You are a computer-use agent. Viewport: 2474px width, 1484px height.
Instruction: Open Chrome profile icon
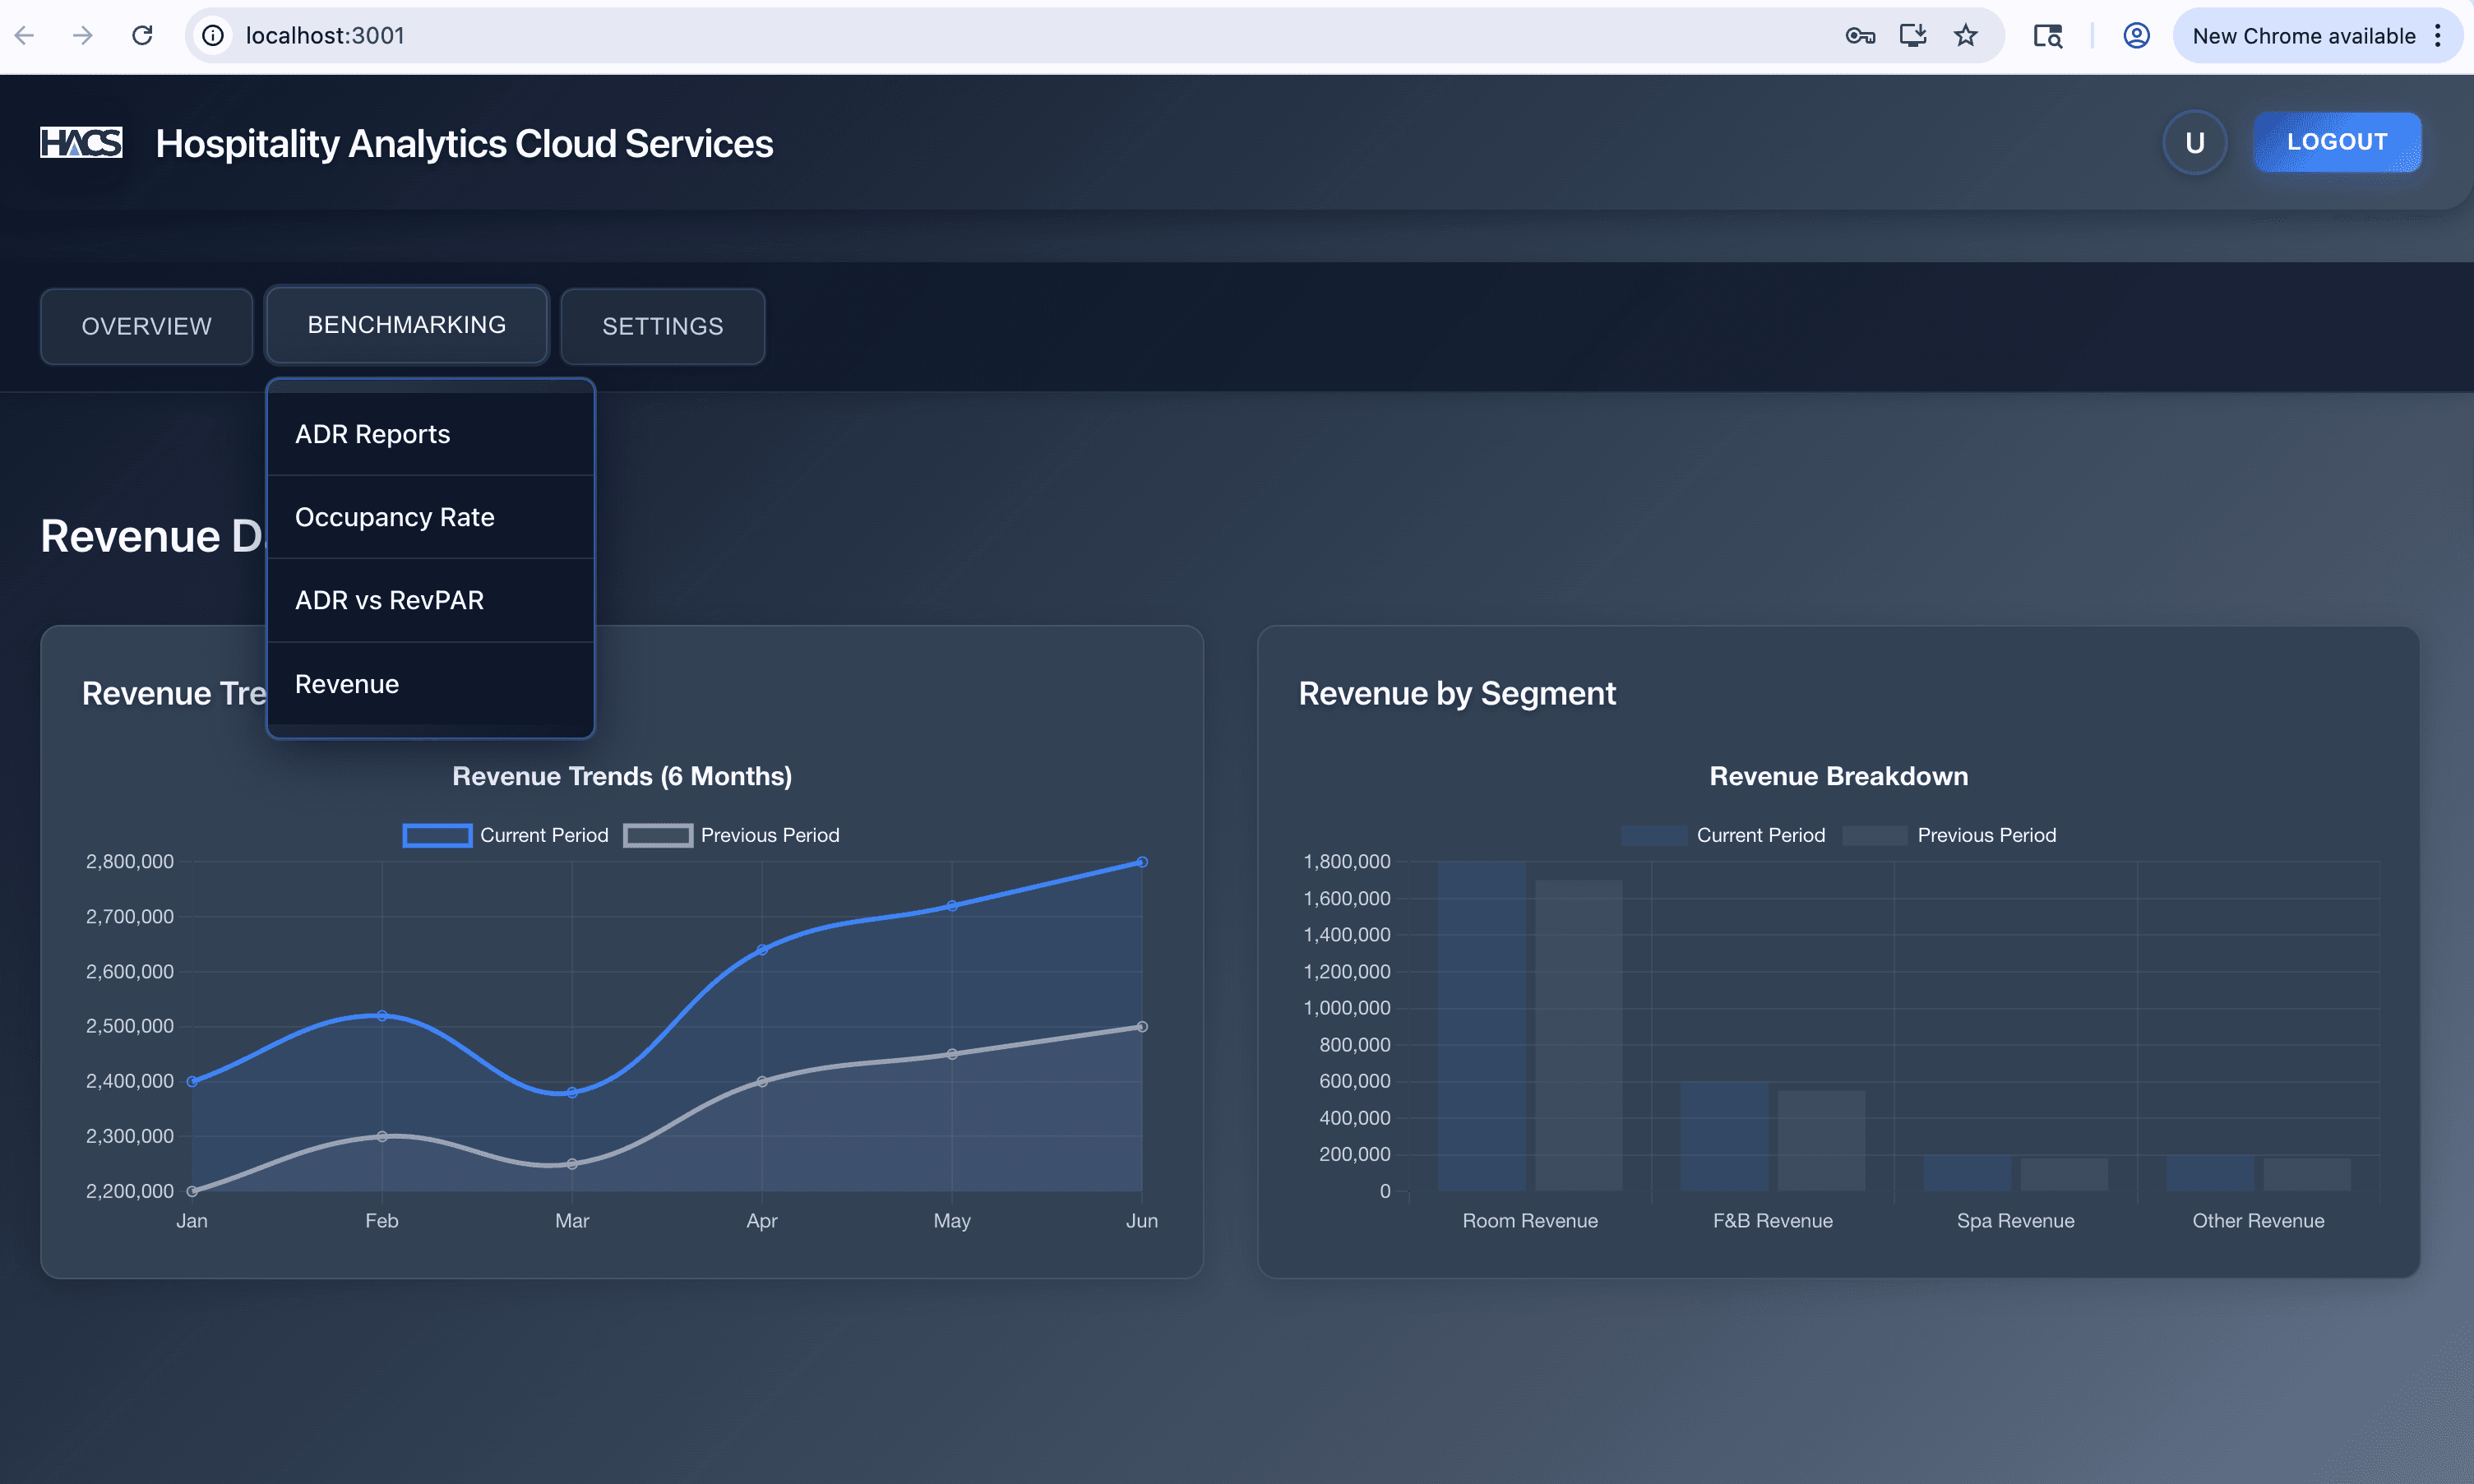click(x=2136, y=36)
